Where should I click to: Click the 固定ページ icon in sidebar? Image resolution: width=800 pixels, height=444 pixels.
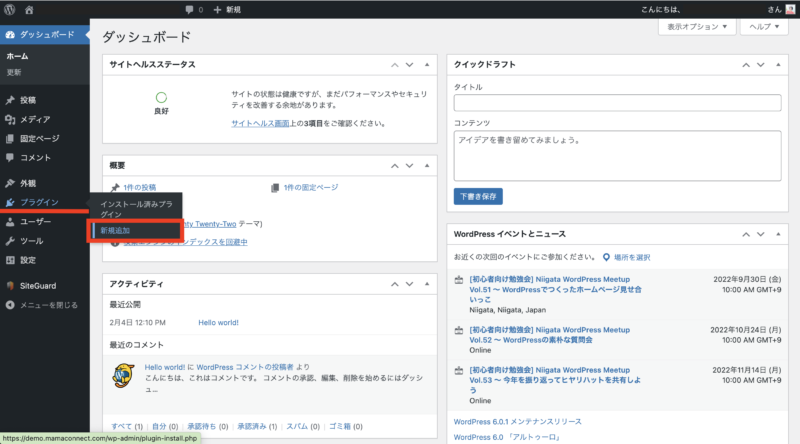10,139
